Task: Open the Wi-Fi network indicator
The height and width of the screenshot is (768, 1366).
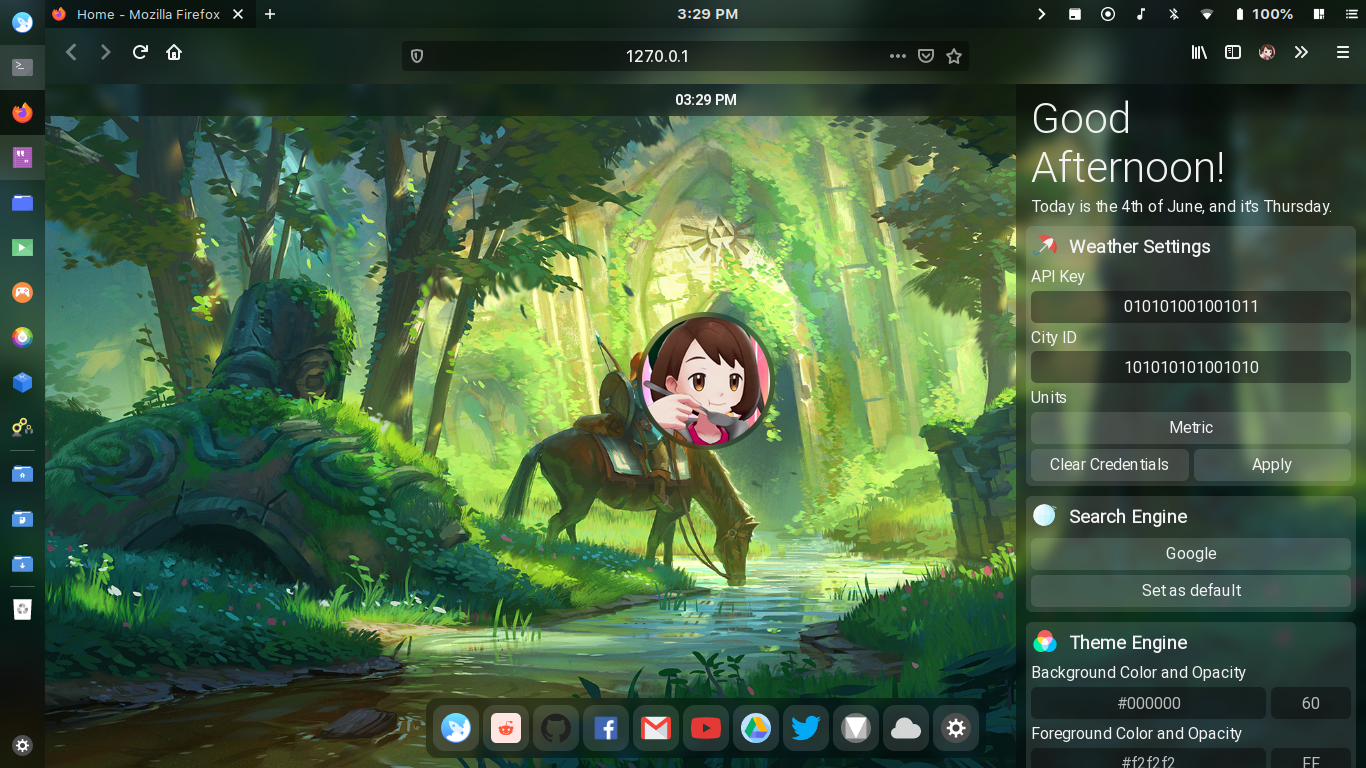Action: click(1207, 14)
